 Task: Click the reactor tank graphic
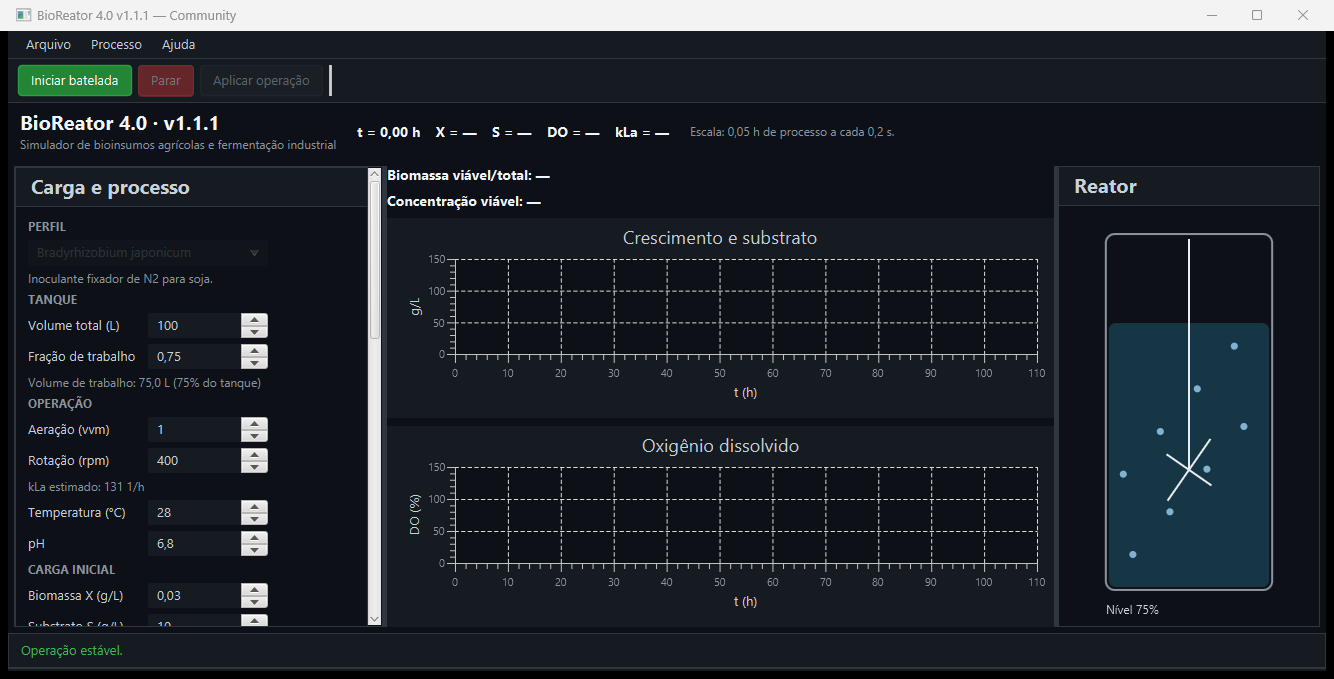coord(1188,412)
